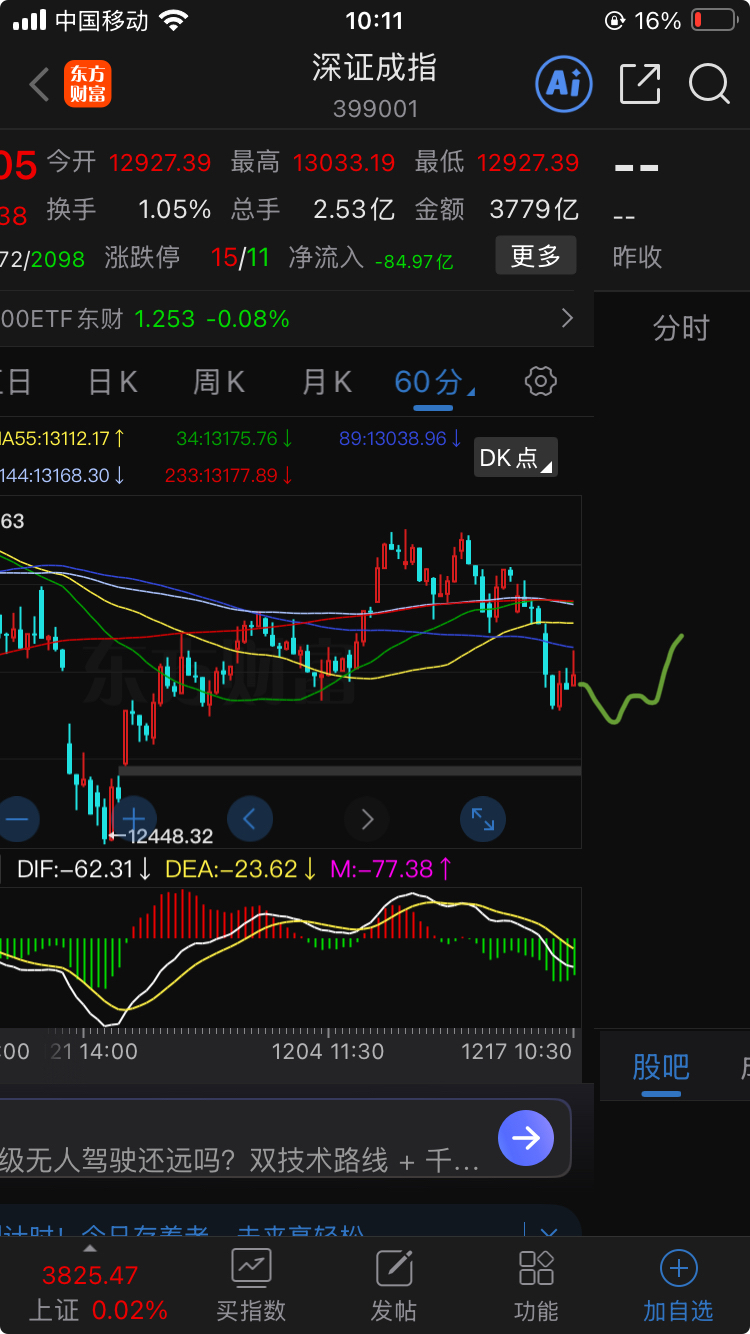Open the 东方财富 logo
This screenshot has width=750, height=1334.
pyautogui.click(x=88, y=85)
